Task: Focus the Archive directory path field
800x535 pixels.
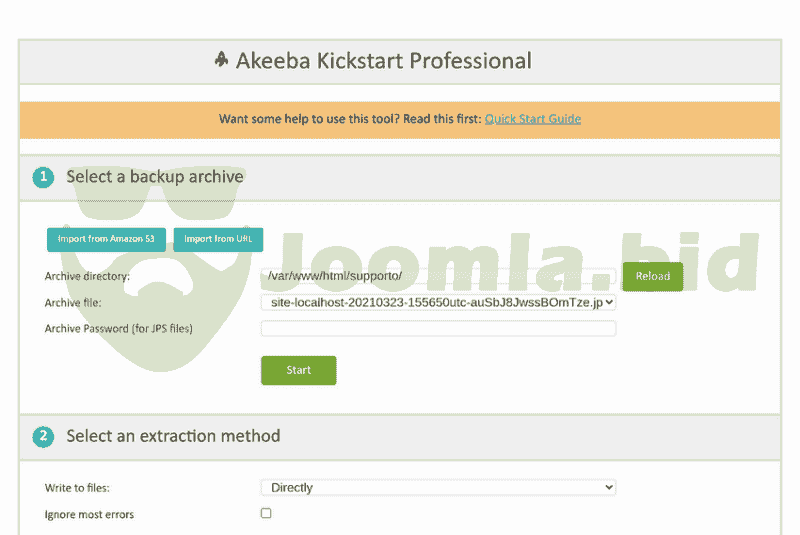Action: tap(438, 275)
